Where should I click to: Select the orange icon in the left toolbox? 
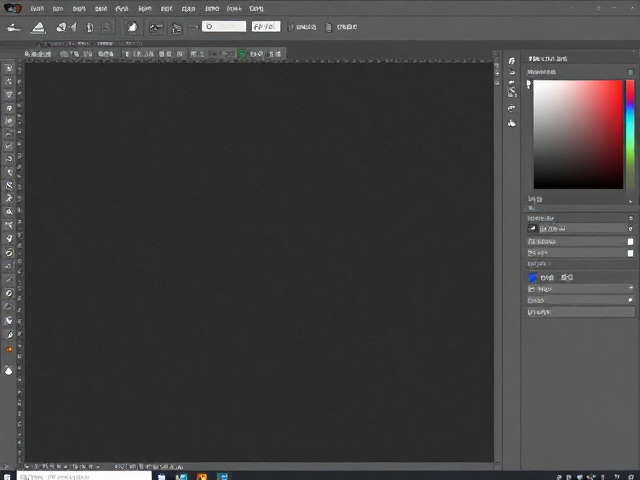point(9,349)
